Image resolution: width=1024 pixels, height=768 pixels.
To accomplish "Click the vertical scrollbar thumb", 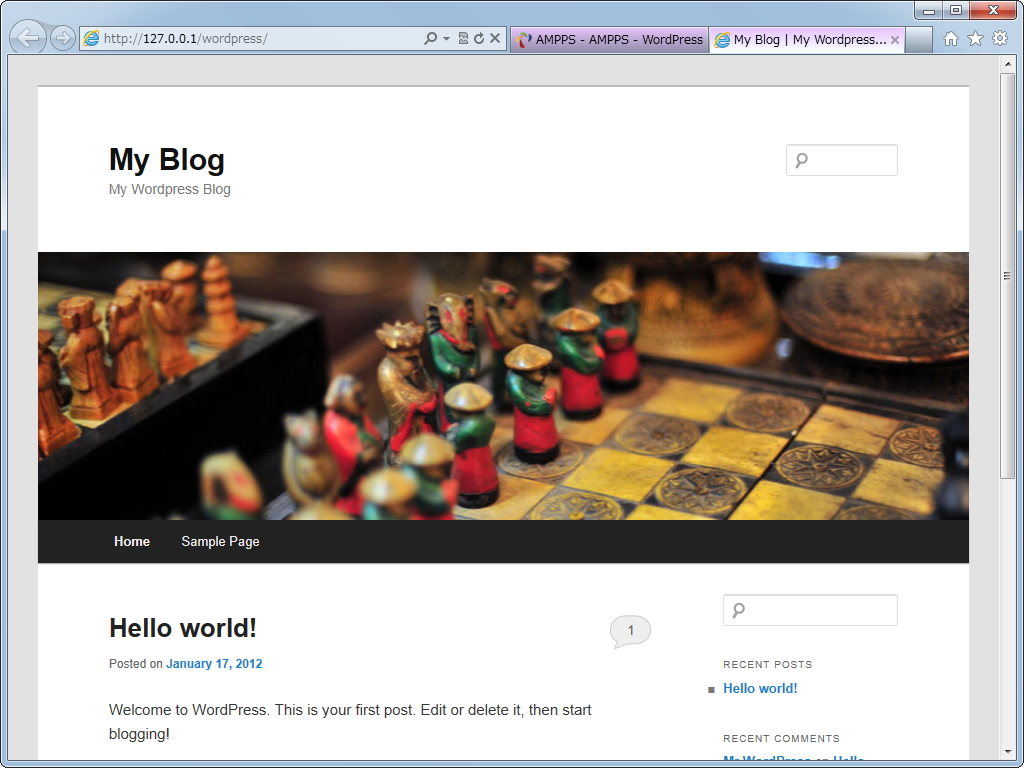I will pos(1008,276).
